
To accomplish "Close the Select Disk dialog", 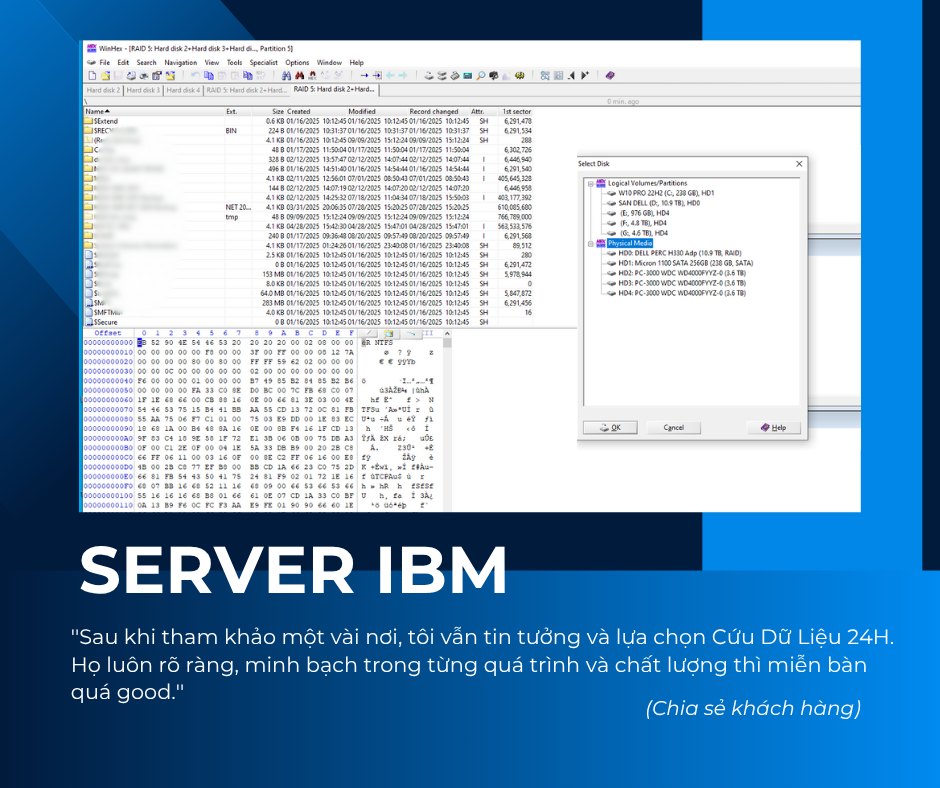I will click(799, 164).
